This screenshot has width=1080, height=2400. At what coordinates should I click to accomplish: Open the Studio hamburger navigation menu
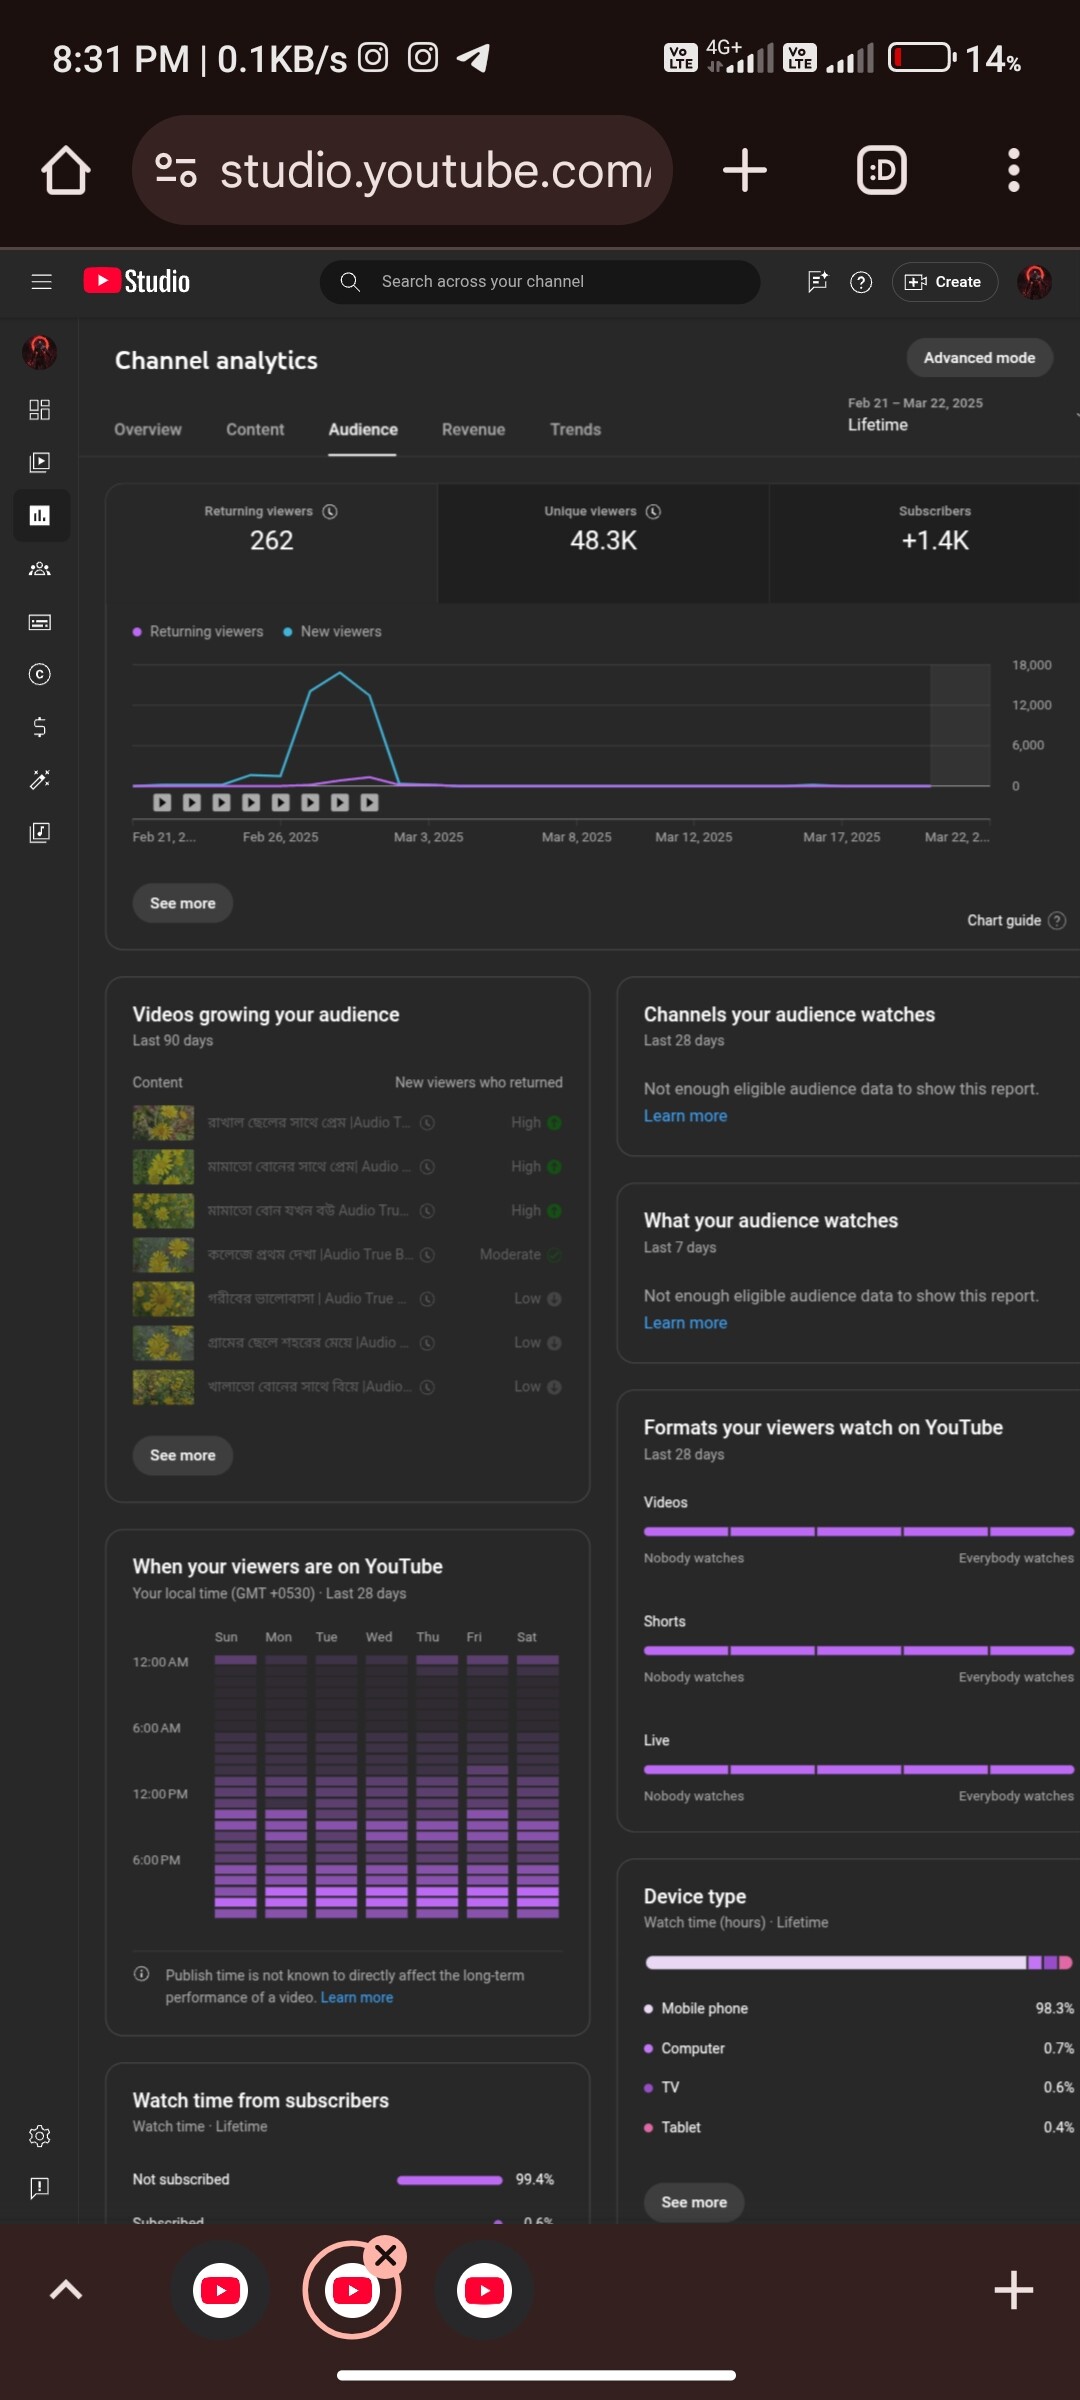[41, 282]
